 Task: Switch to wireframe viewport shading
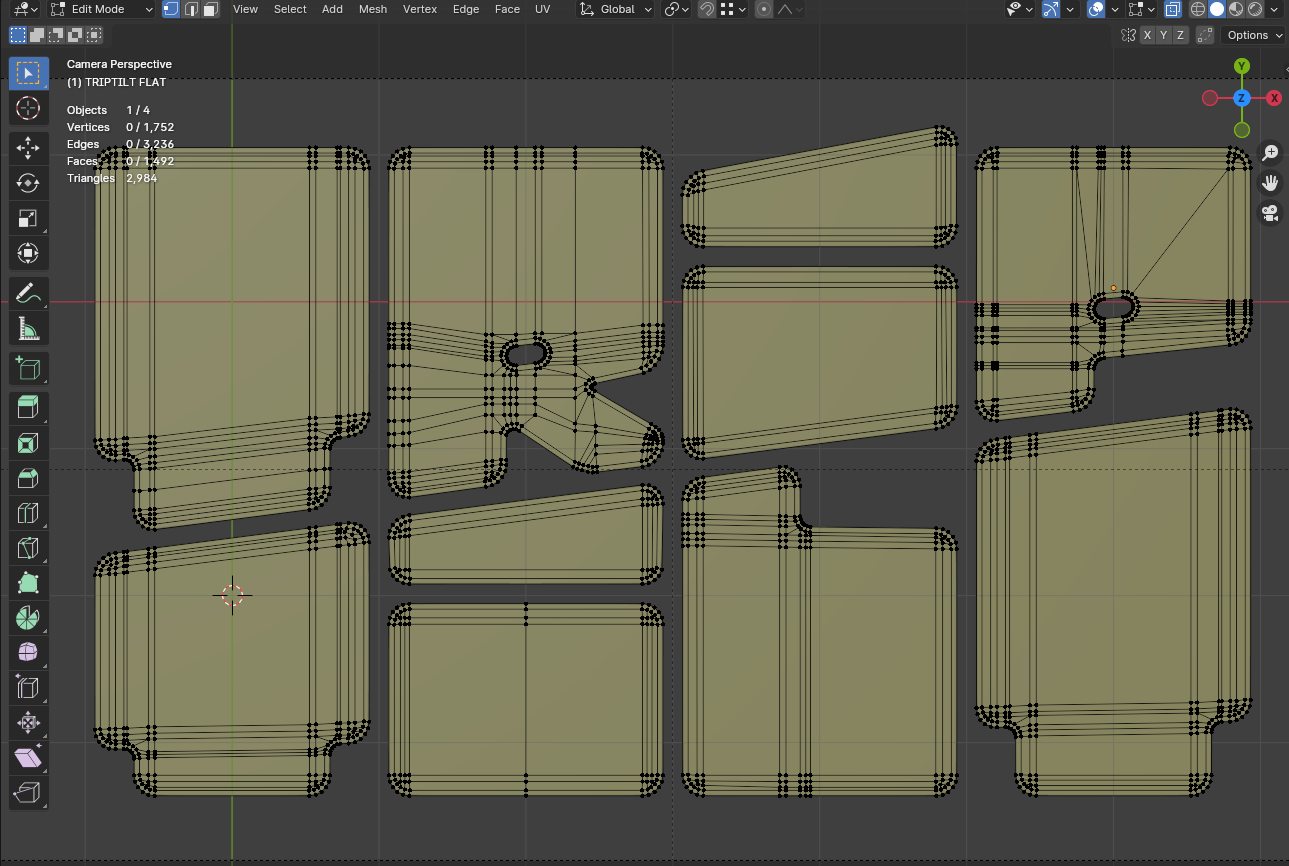[1198, 9]
